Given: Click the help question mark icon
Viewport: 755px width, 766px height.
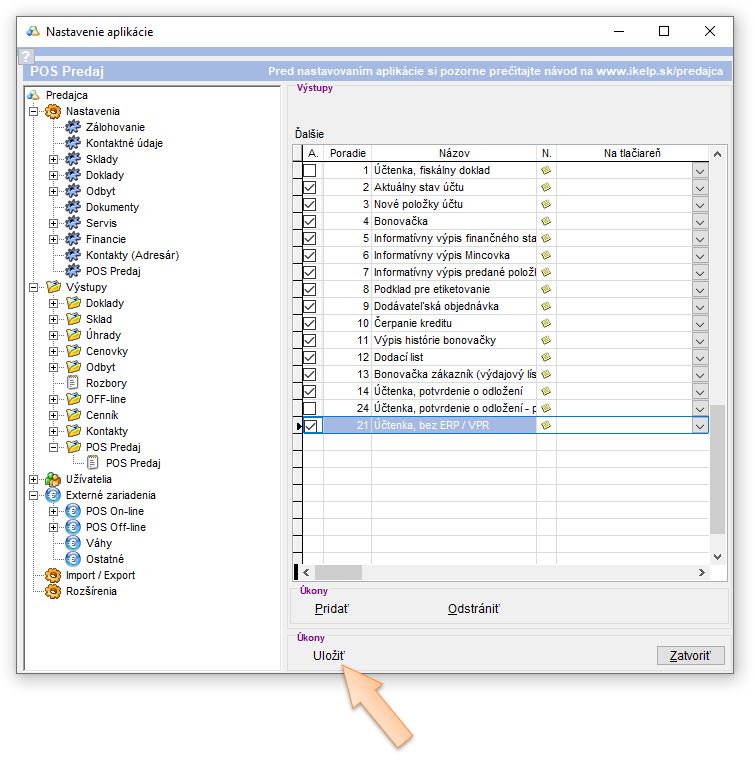Looking at the screenshot, I should [x=27, y=57].
